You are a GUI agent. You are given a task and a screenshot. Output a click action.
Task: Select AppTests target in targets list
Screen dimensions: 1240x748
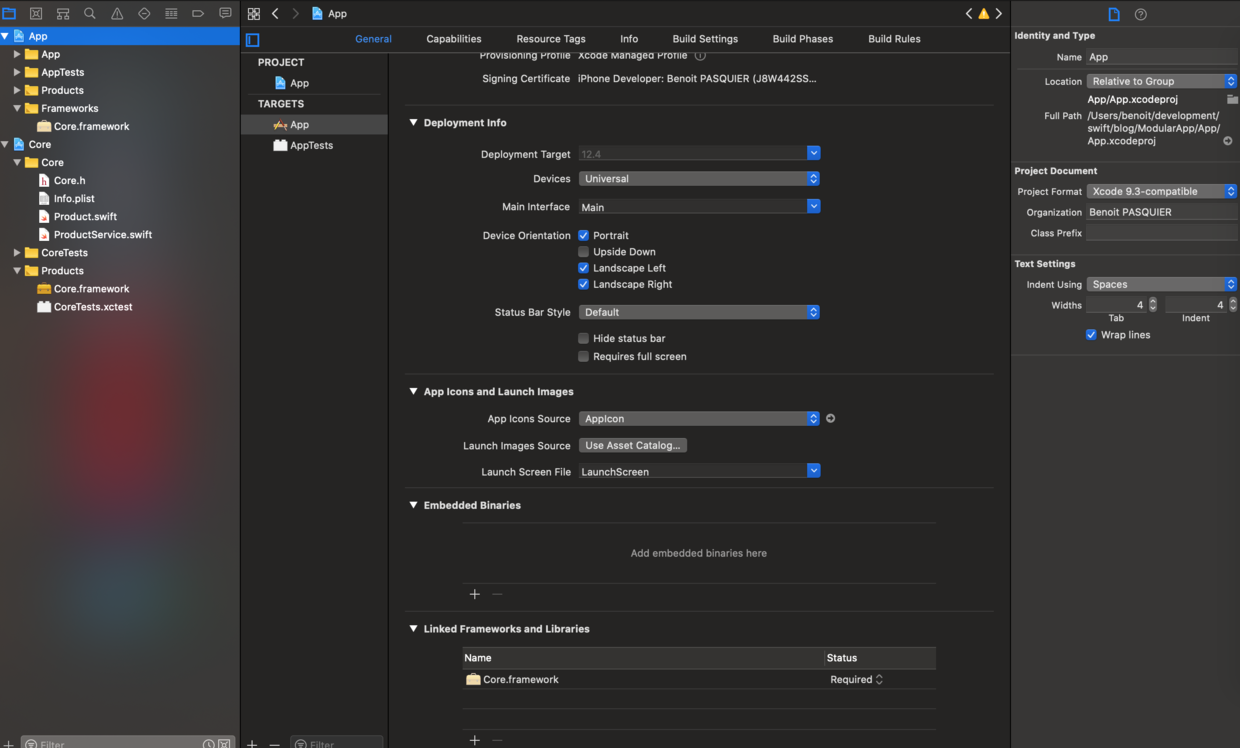pyautogui.click(x=311, y=146)
